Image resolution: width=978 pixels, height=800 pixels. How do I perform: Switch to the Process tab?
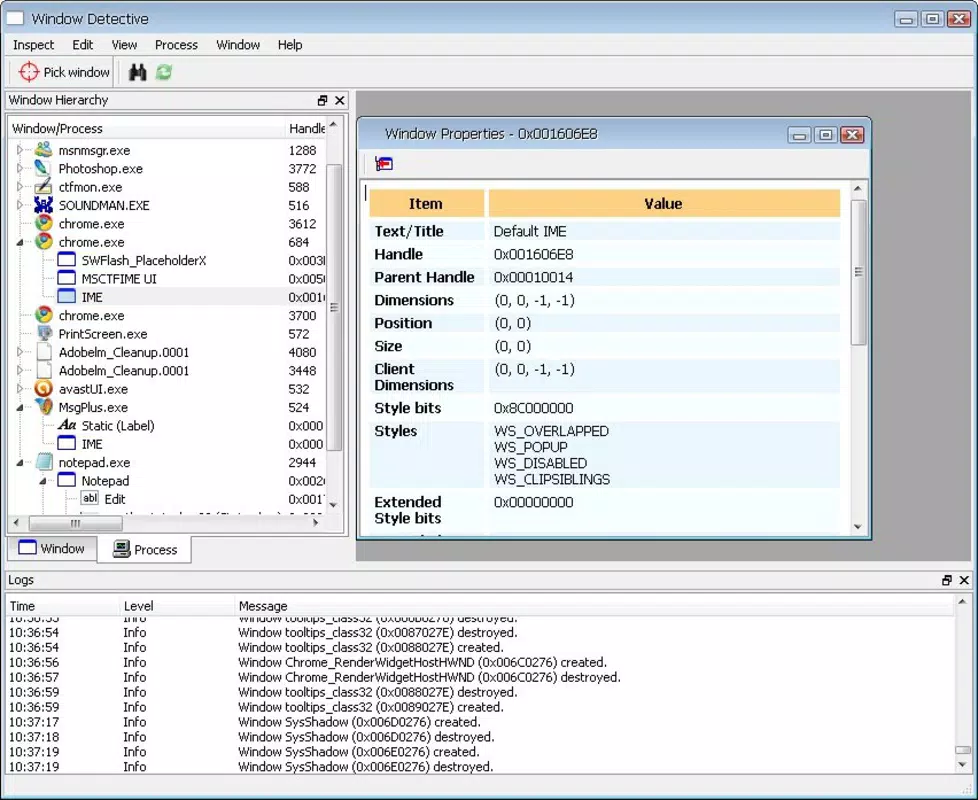[145, 549]
